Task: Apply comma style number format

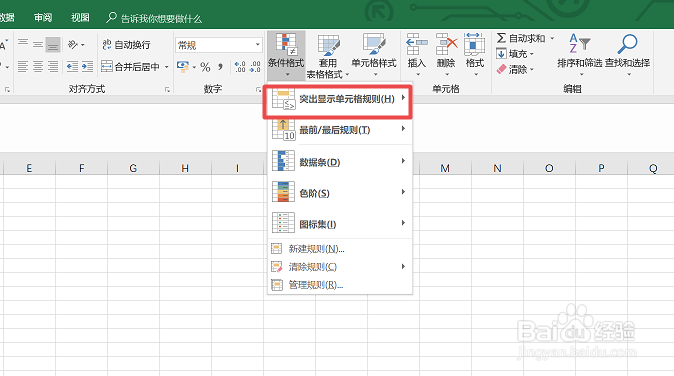Action: [x=221, y=67]
